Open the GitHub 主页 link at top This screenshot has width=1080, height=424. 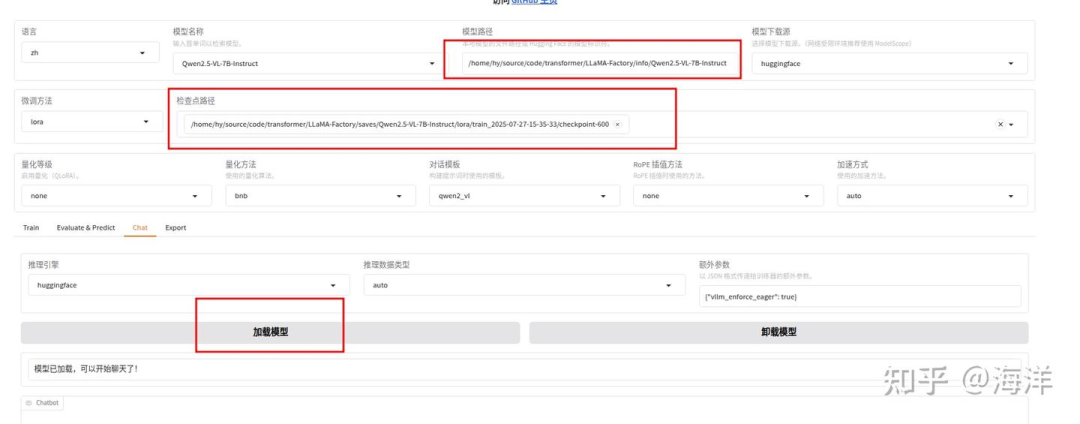tap(534, 2)
